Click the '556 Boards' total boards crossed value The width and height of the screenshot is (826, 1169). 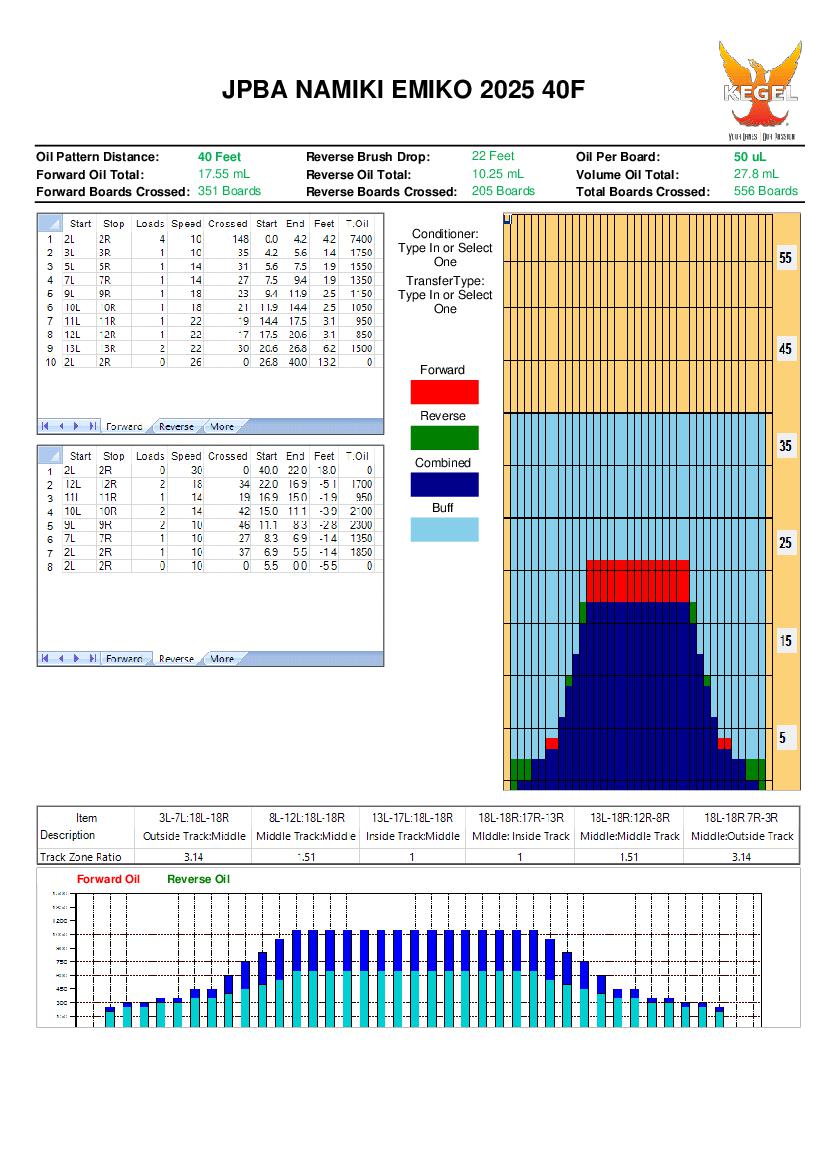pos(766,191)
